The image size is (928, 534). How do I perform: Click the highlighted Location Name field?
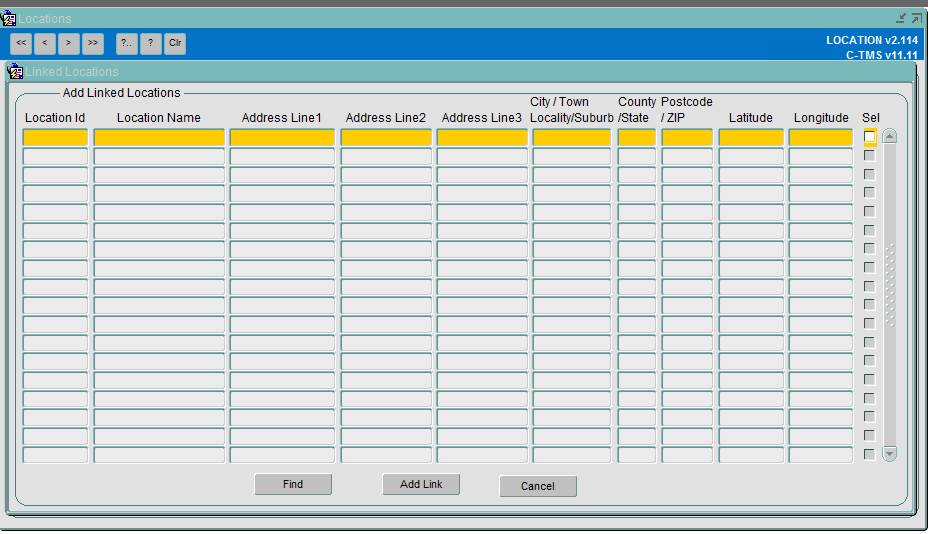coord(159,137)
